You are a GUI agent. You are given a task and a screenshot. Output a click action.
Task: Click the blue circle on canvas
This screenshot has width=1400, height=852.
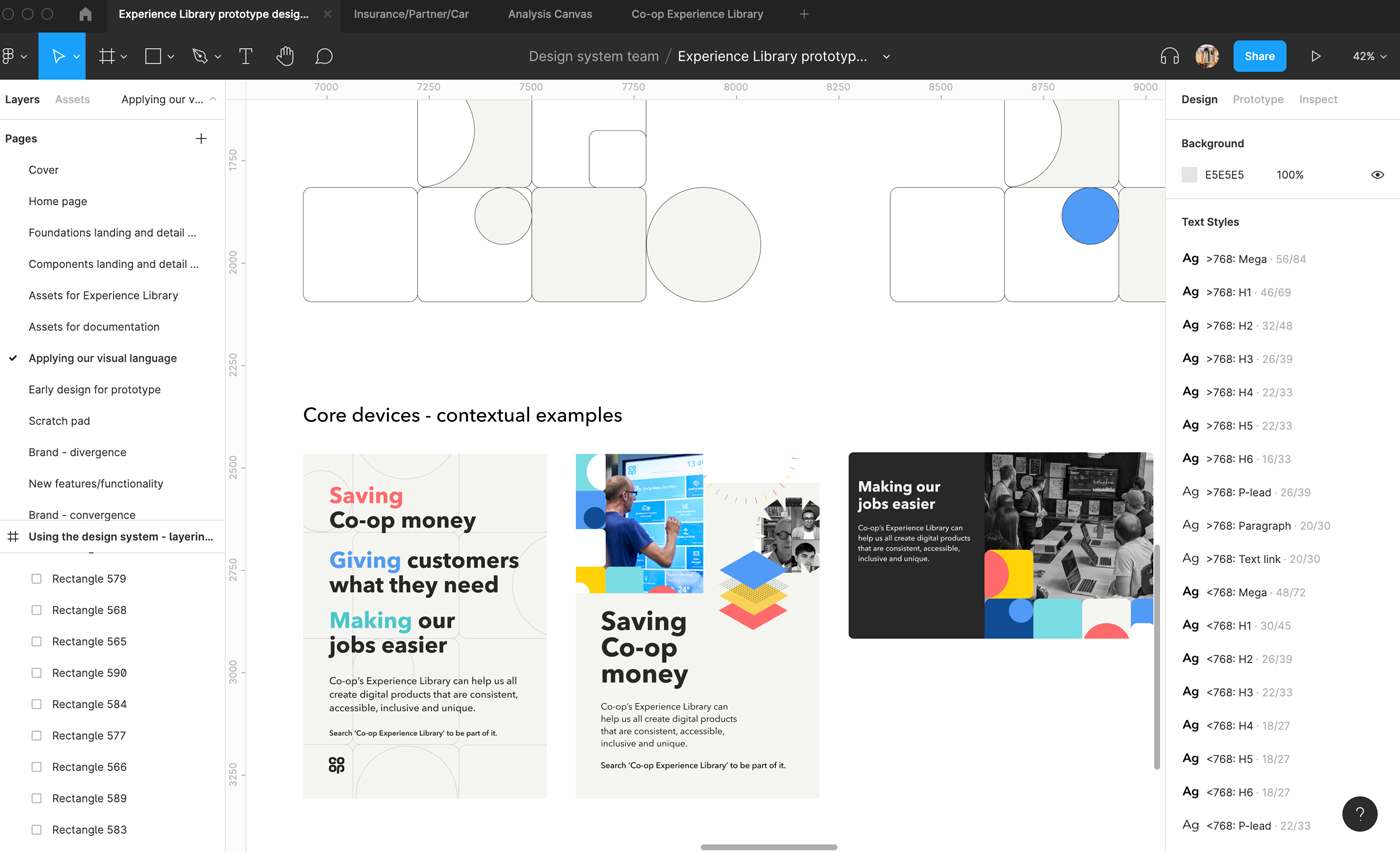[x=1090, y=215]
